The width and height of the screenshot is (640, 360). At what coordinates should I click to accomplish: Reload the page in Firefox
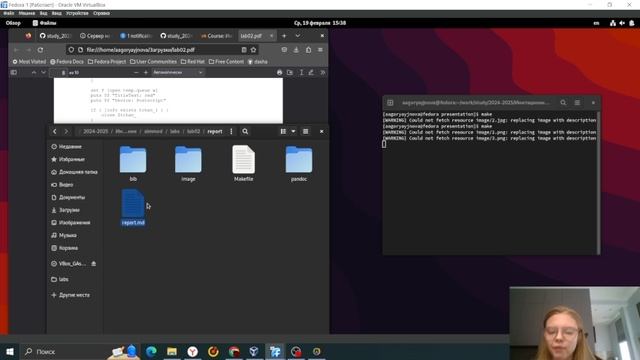point(40,50)
